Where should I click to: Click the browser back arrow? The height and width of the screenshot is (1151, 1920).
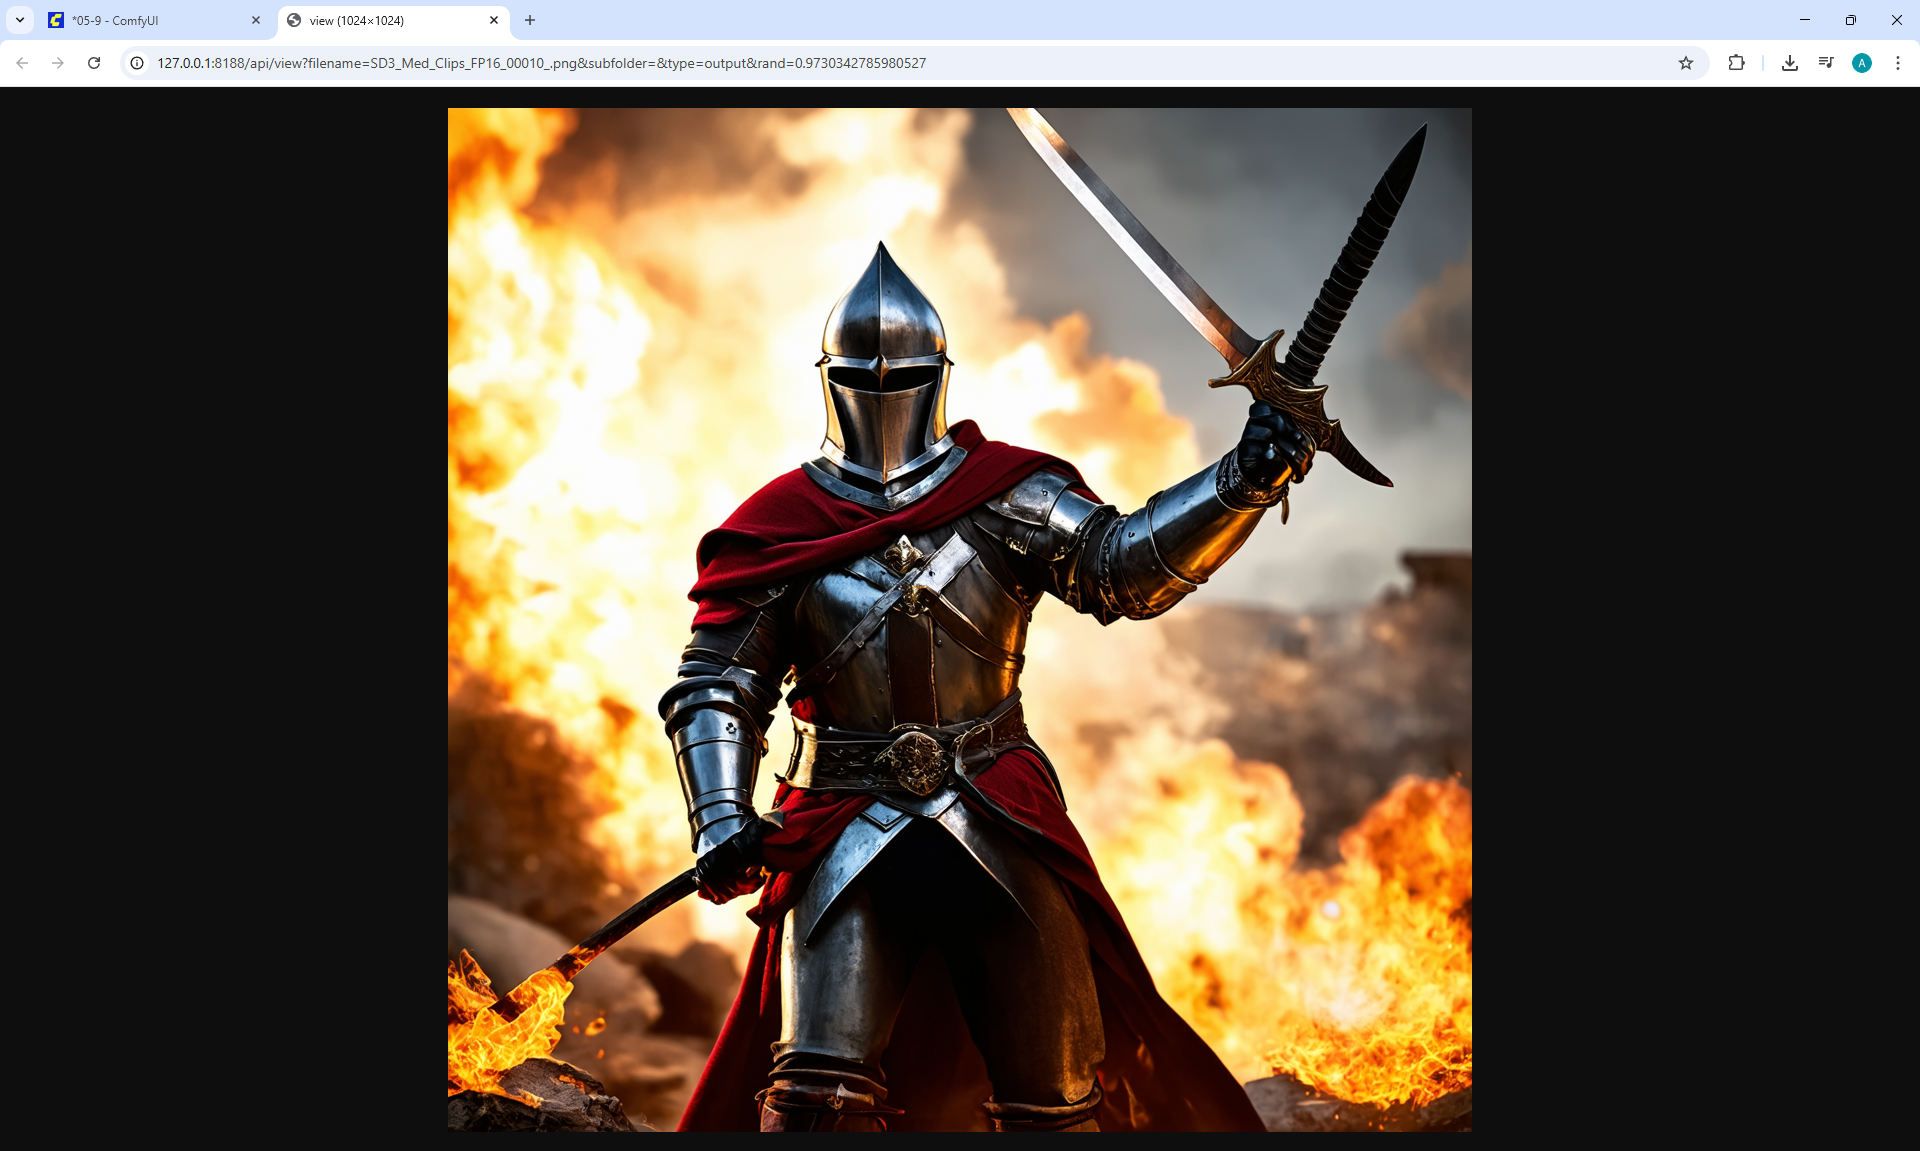(22, 63)
